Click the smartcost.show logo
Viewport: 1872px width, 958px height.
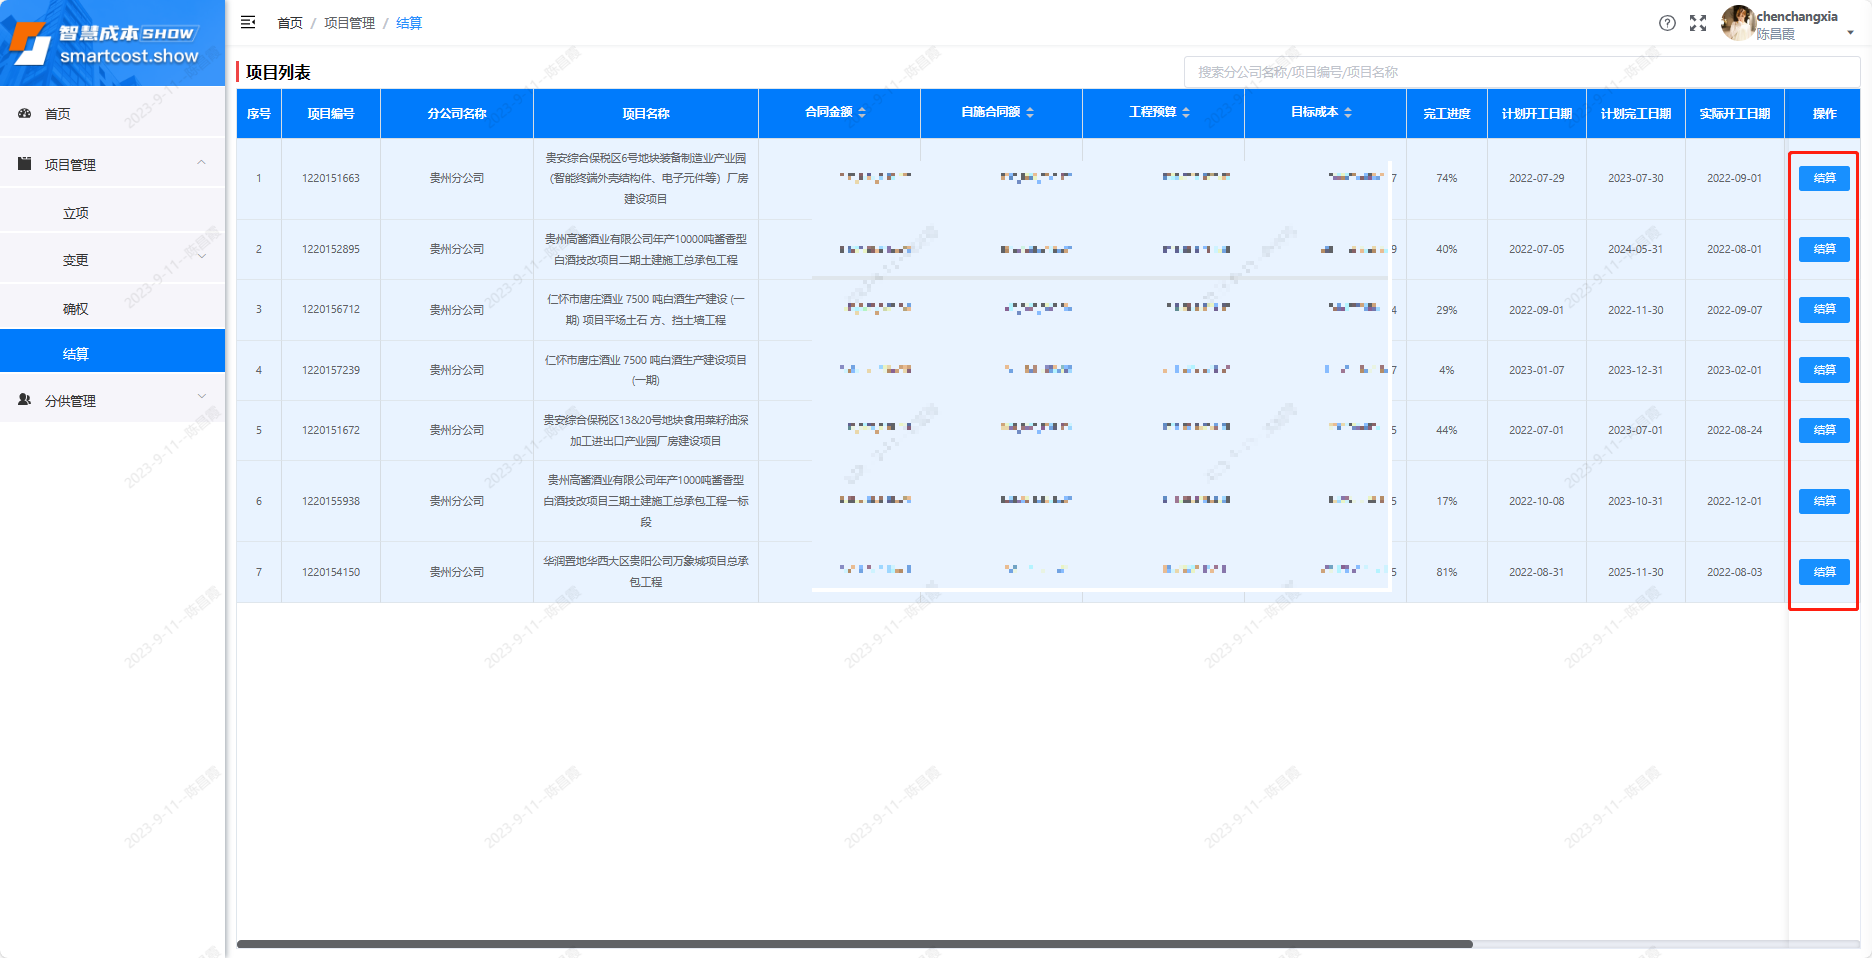(112, 43)
